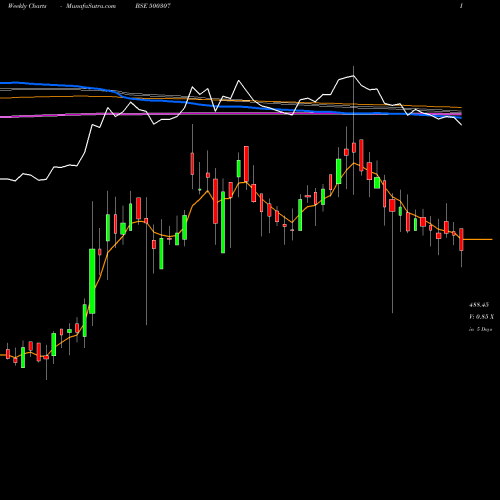Select the "V:" volume ratio text
500x500 pixels.
pos(481,317)
